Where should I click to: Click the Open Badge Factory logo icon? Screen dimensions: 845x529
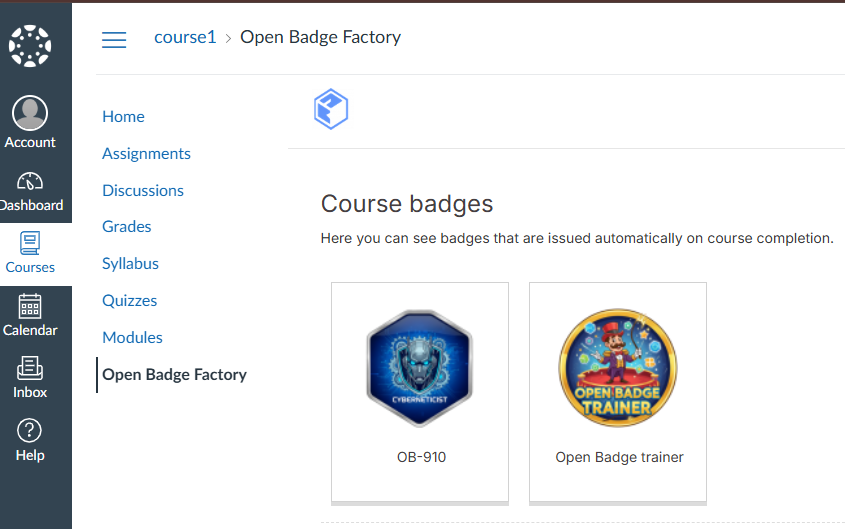tap(331, 109)
